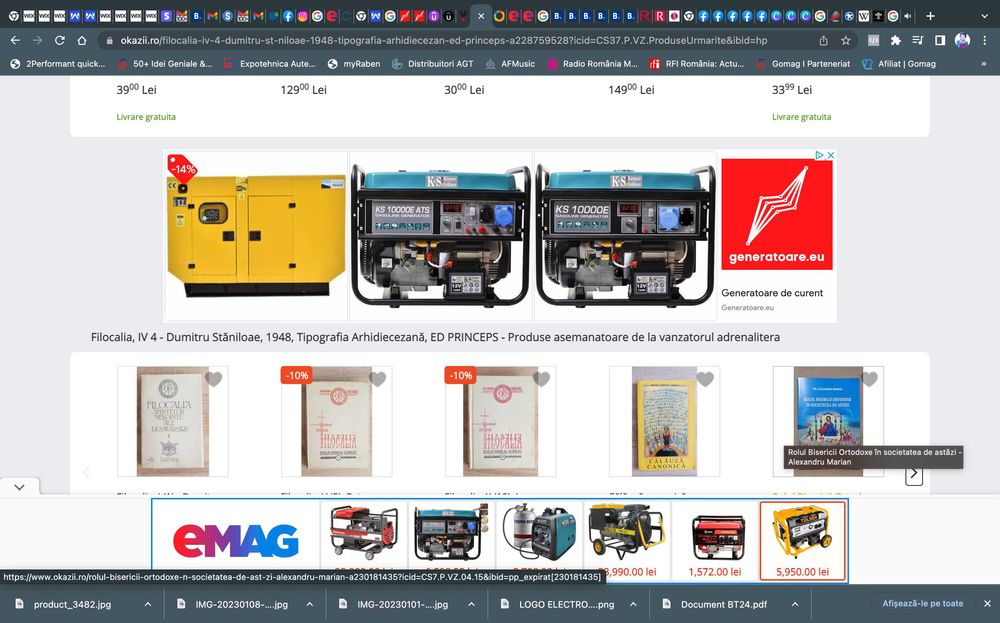Open the KS 10000E ATS generator ad
1000x623 pixels.
(441, 236)
